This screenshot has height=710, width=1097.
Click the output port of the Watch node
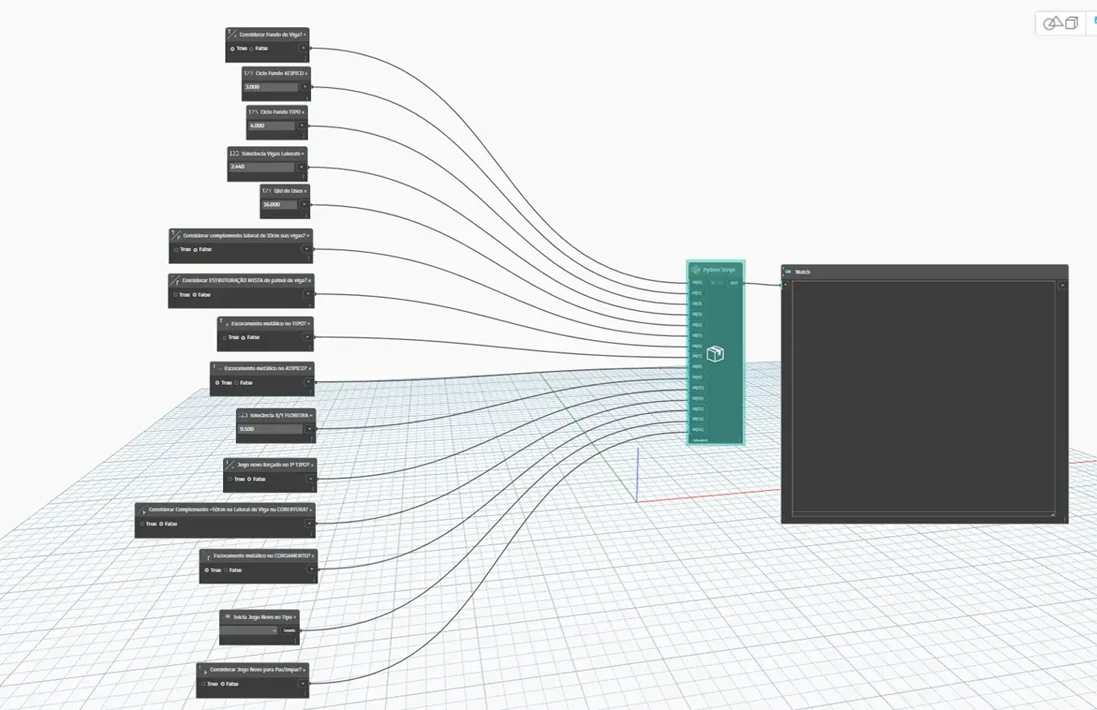pos(1063,285)
